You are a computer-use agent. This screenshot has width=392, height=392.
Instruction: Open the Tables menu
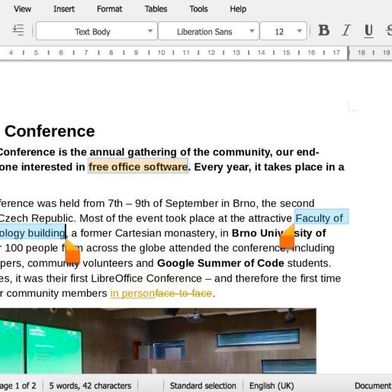[x=156, y=9]
